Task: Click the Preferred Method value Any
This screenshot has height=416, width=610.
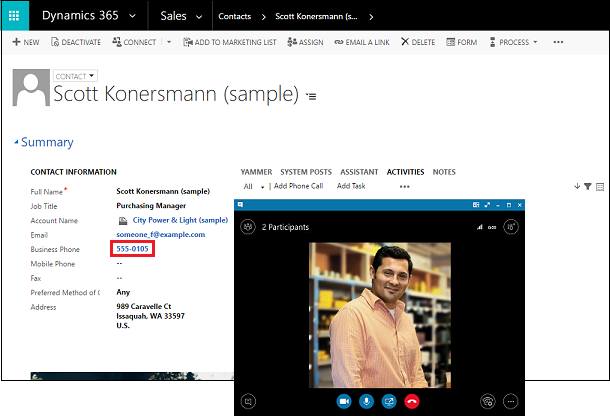Action: (123, 292)
